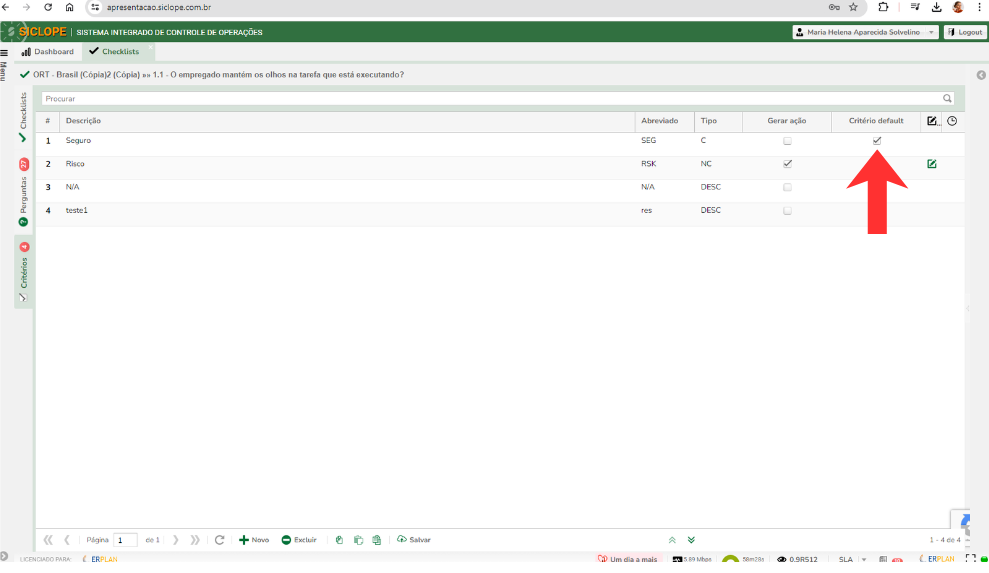Go to the last page using double-arrow icon
Screen dimensions: 989x573
[195, 540]
